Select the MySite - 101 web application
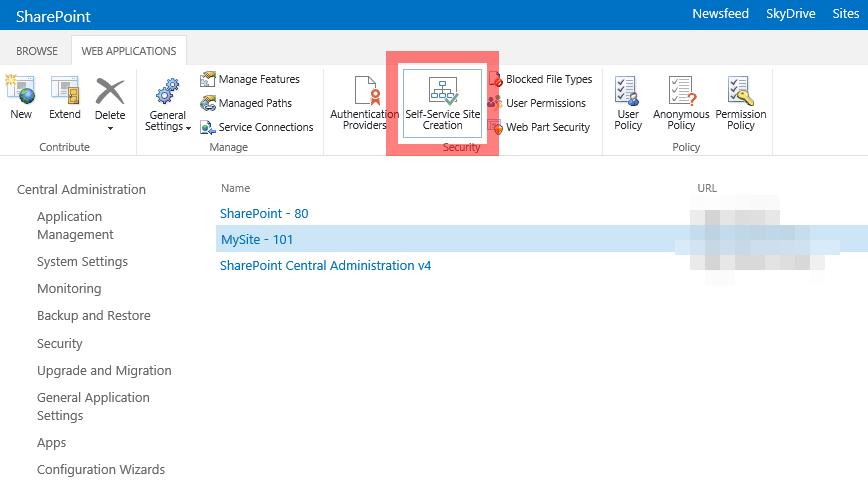The image size is (868, 488). click(x=257, y=240)
